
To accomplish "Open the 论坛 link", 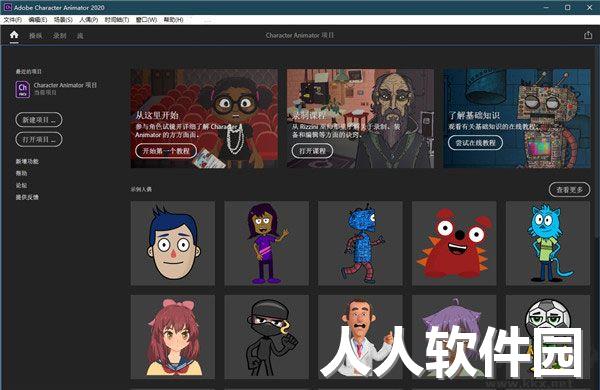I will 21,185.
